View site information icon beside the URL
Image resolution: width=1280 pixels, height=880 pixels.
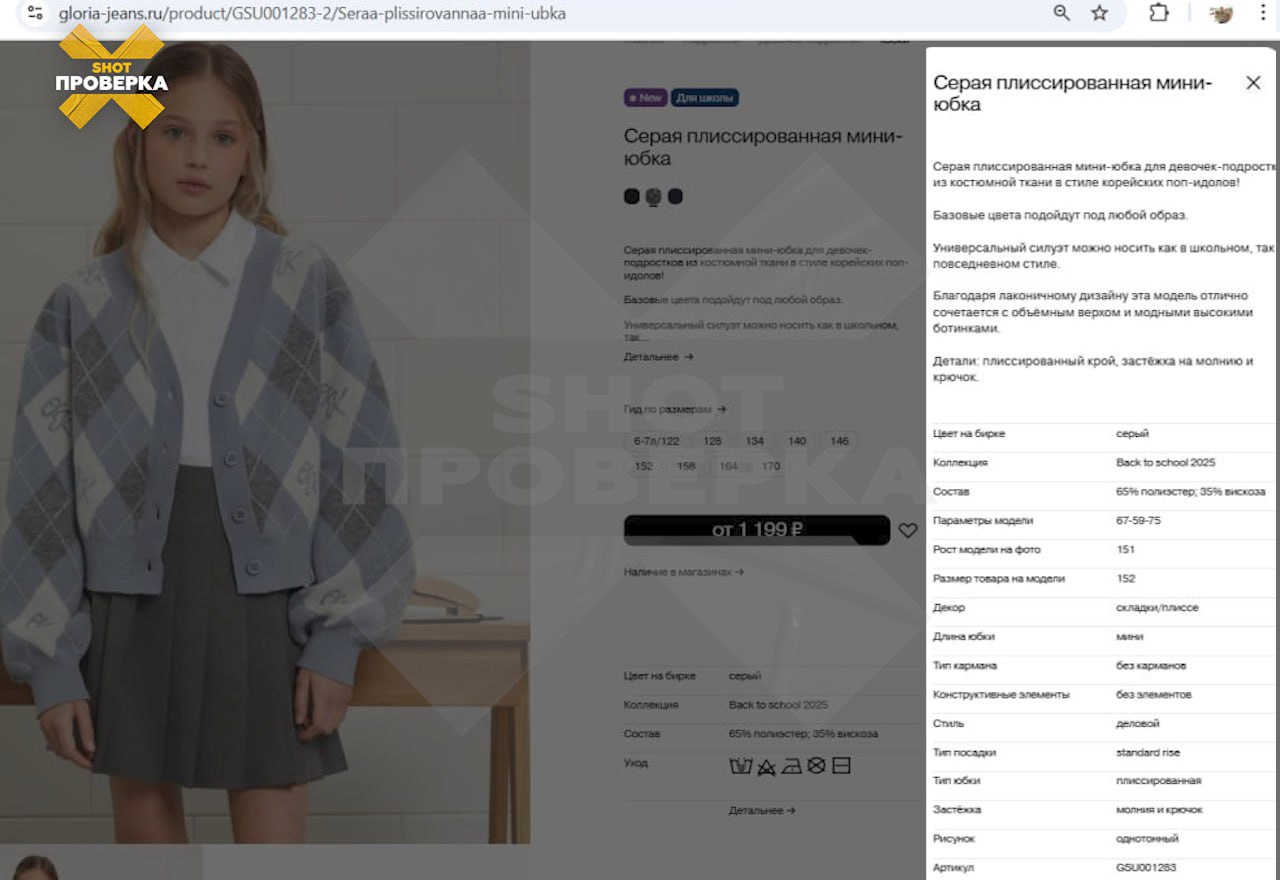(35, 13)
